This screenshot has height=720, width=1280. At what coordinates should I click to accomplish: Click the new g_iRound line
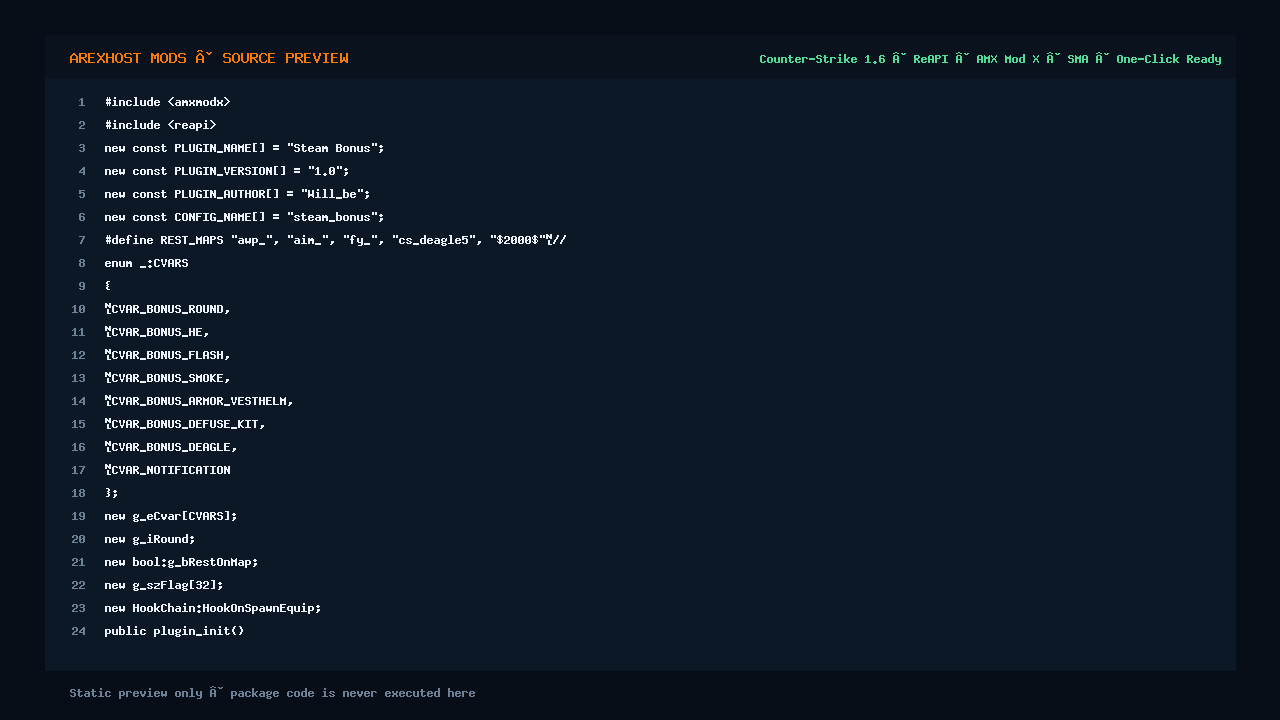(x=150, y=539)
